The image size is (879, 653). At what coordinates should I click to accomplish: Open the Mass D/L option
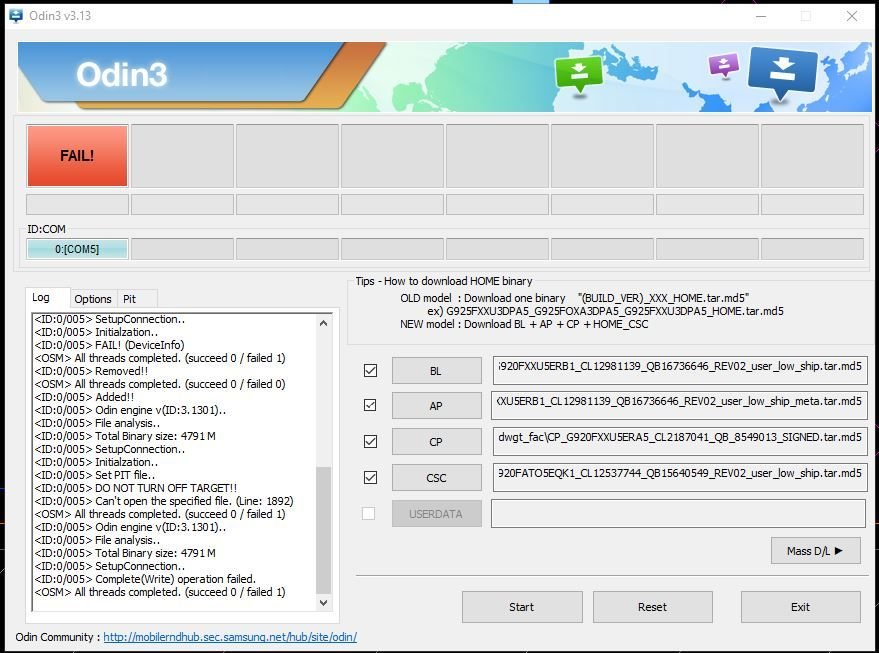(x=816, y=550)
